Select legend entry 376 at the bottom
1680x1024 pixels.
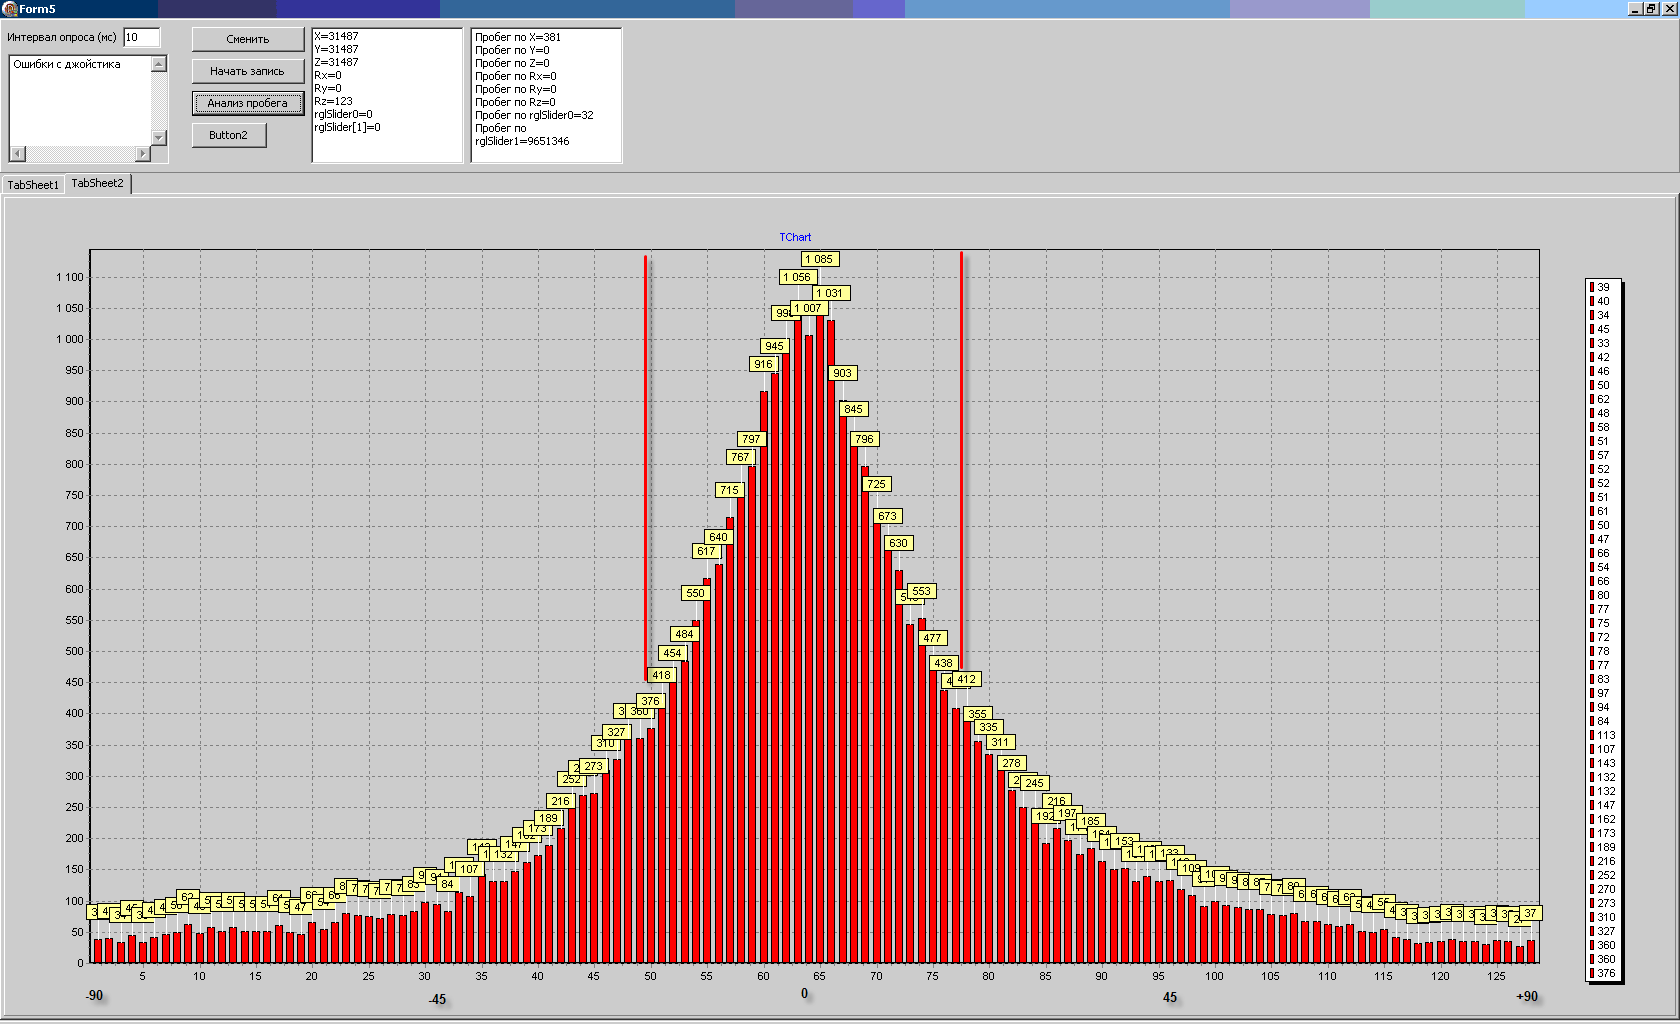pos(1605,973)
